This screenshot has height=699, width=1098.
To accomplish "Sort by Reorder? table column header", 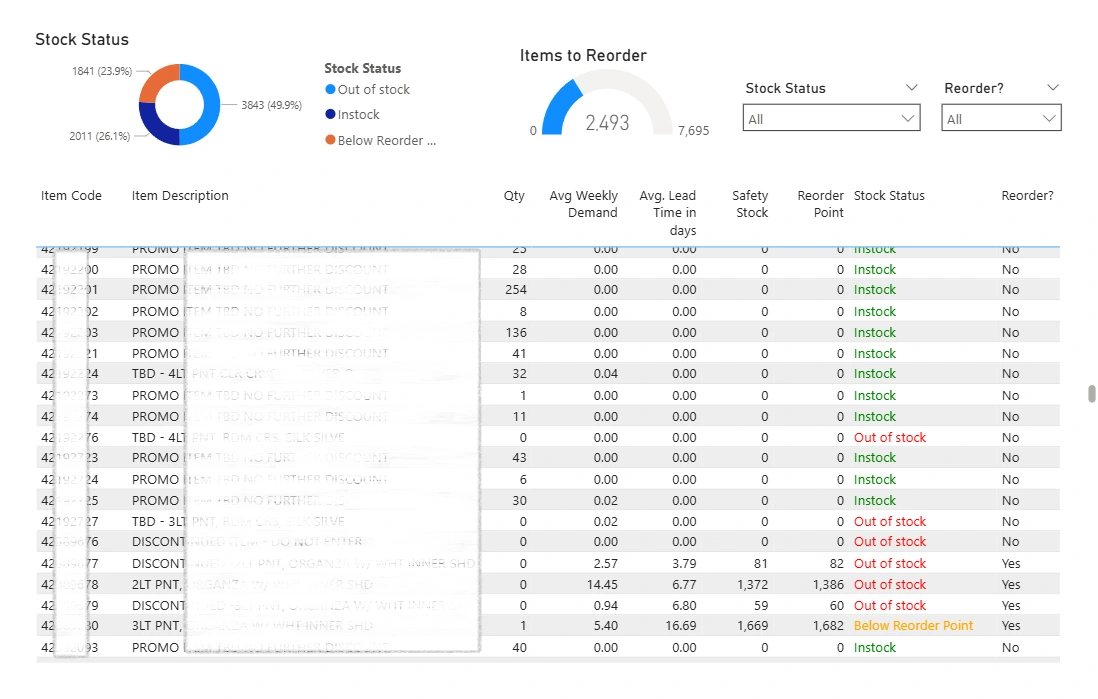I will click(1027, 195).
